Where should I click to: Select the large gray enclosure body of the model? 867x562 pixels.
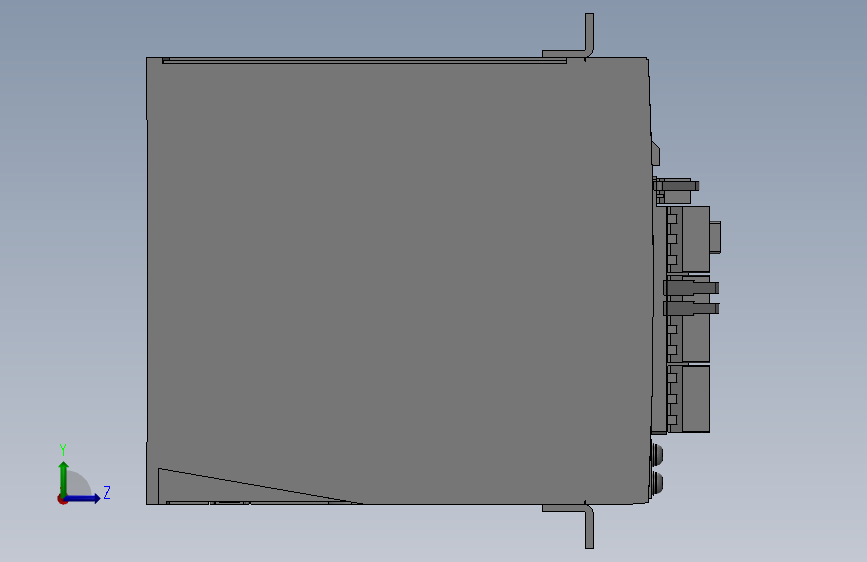[x=397, y=280]
